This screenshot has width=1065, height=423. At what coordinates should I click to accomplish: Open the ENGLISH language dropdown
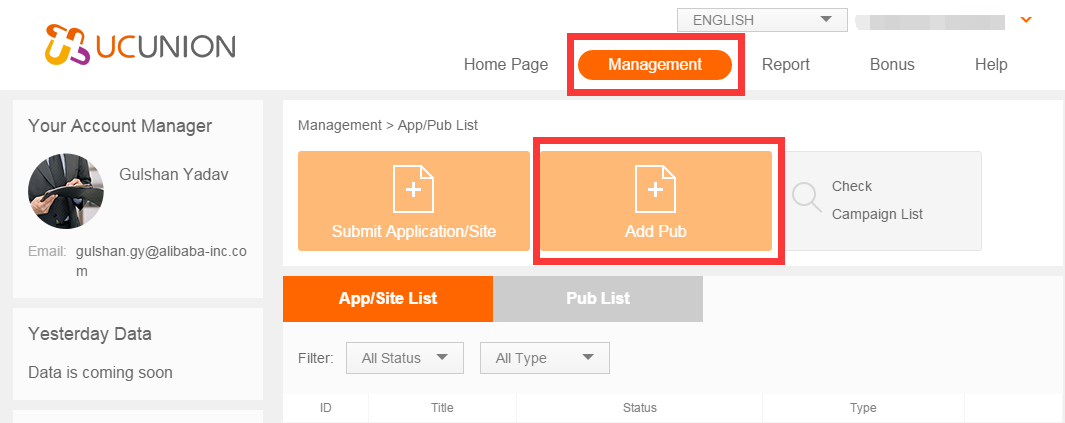[761, 20]
